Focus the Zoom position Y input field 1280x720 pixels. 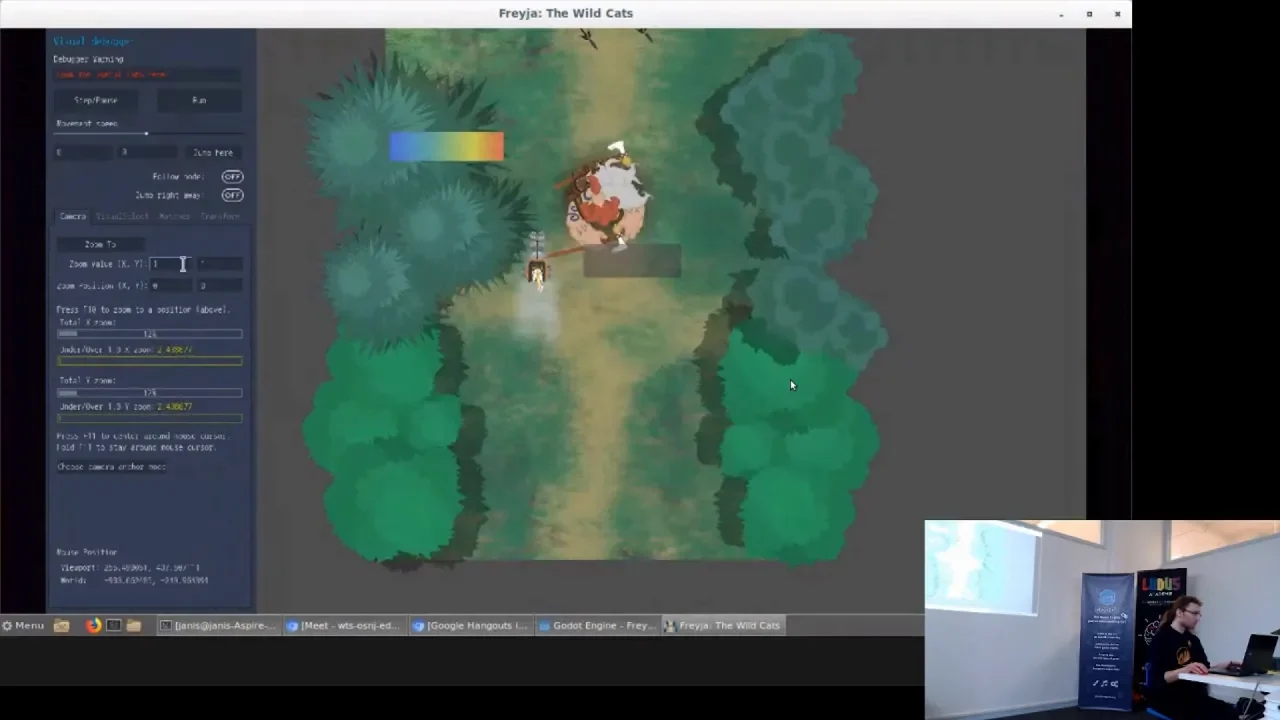[x=220, y=286]
